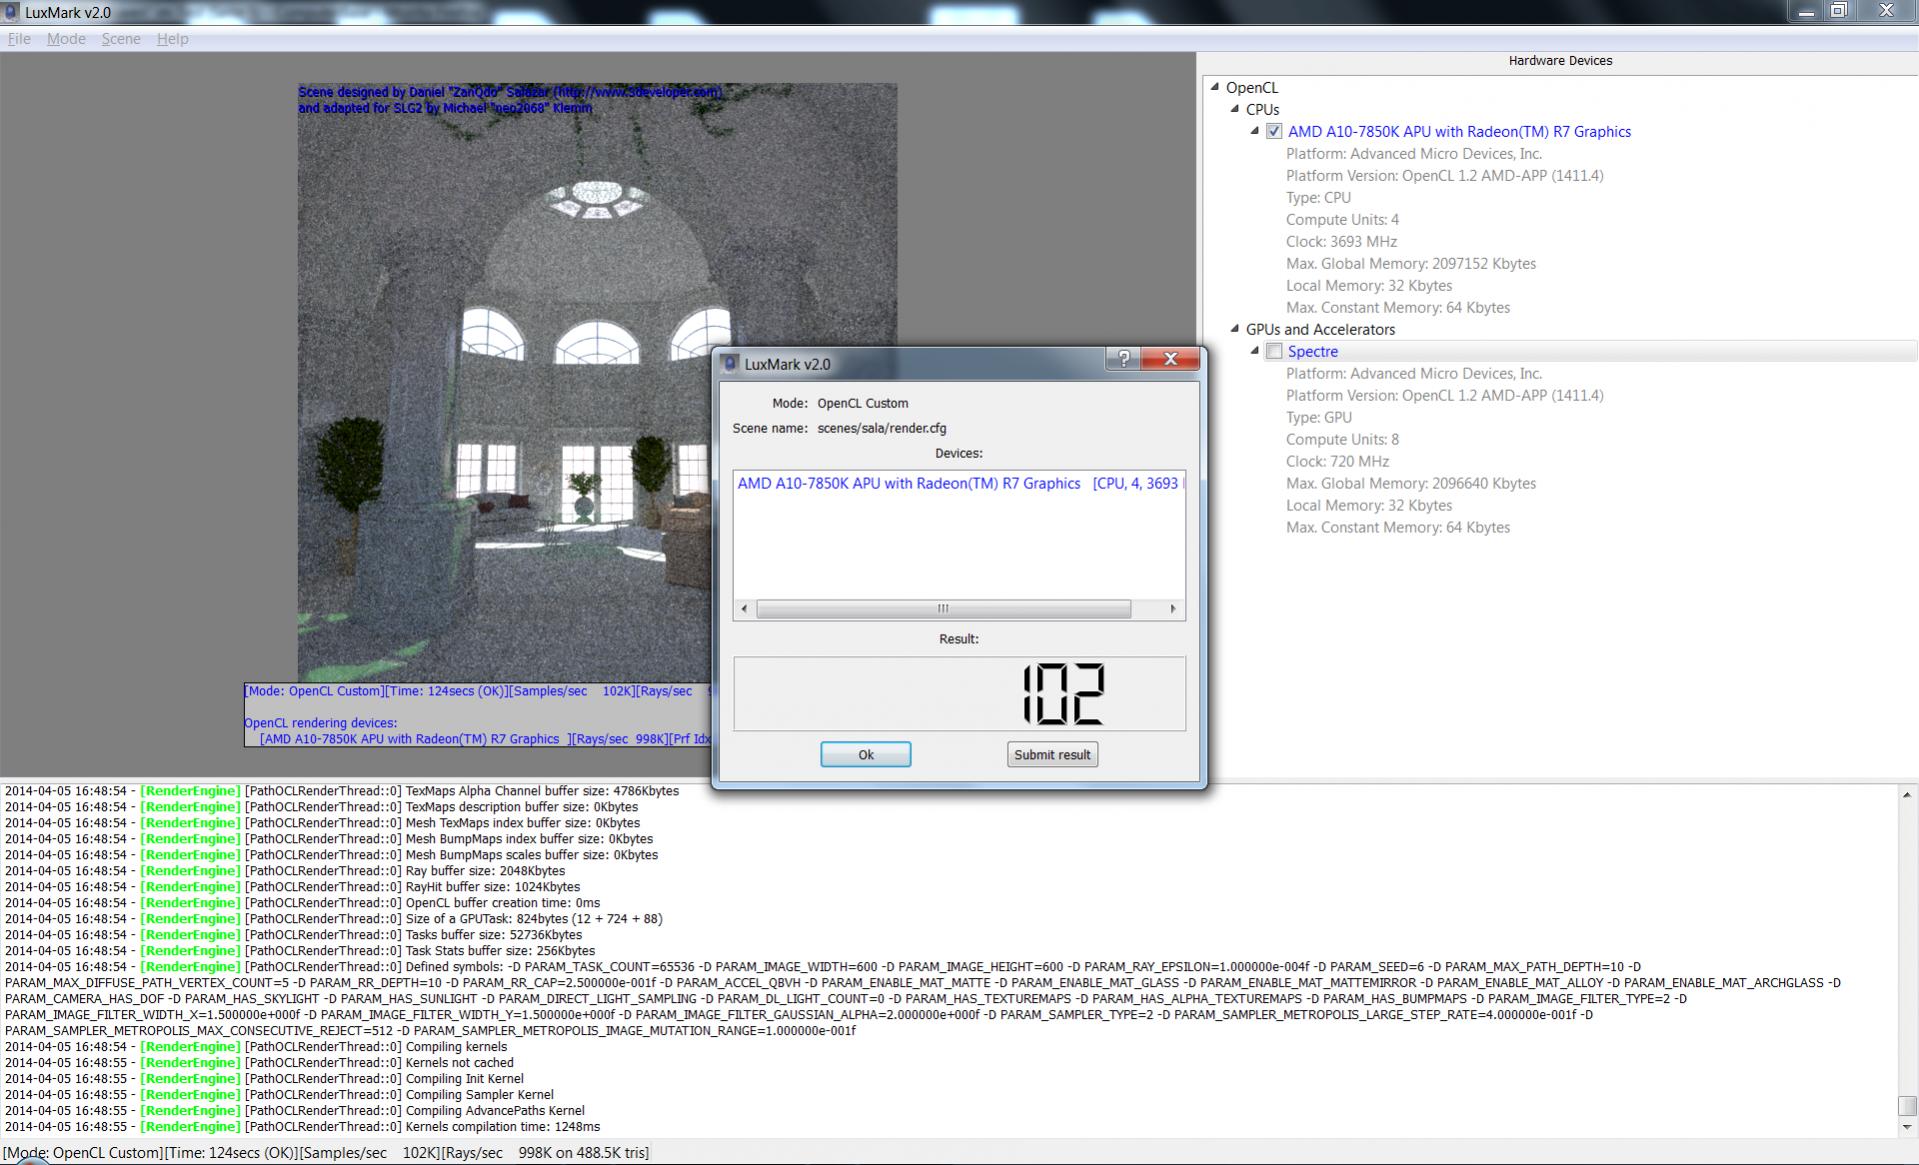1919x1165 pixels.
Task: Click the 'Type: GPU' text
Action: [x=1319, y=417]
